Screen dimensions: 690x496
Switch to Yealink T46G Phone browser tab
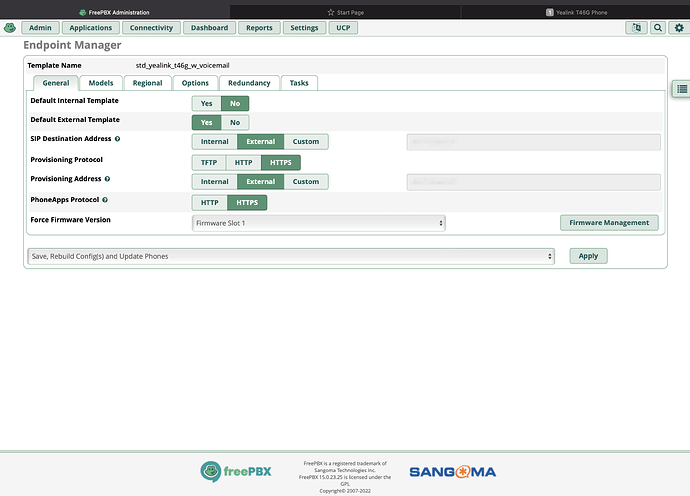tap(576, 12)
